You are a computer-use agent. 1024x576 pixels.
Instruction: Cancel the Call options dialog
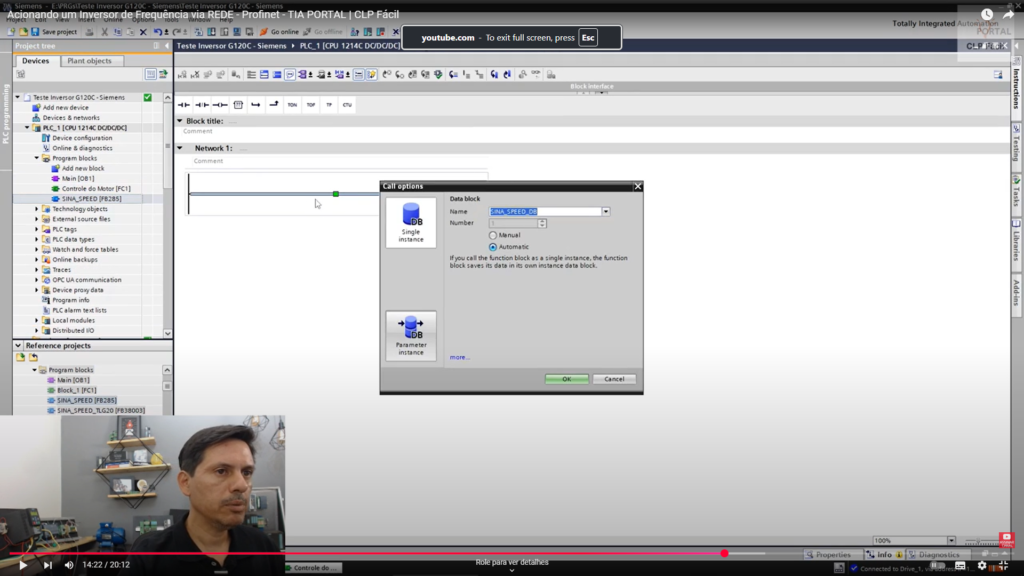[x=614, y=379]
